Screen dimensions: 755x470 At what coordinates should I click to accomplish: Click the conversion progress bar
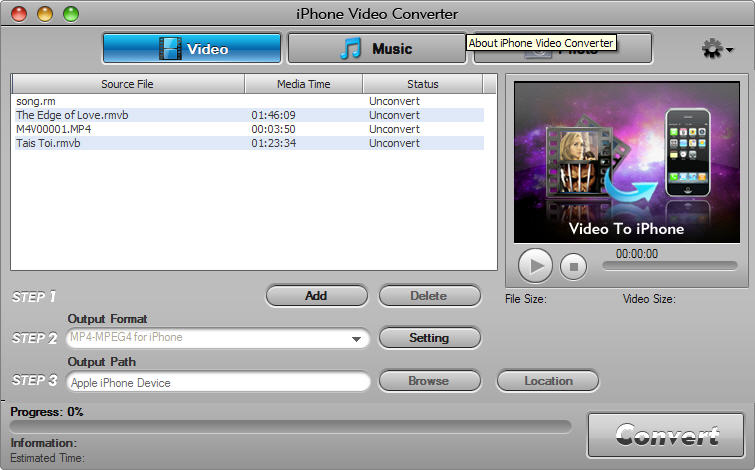(x=290, y=426)
